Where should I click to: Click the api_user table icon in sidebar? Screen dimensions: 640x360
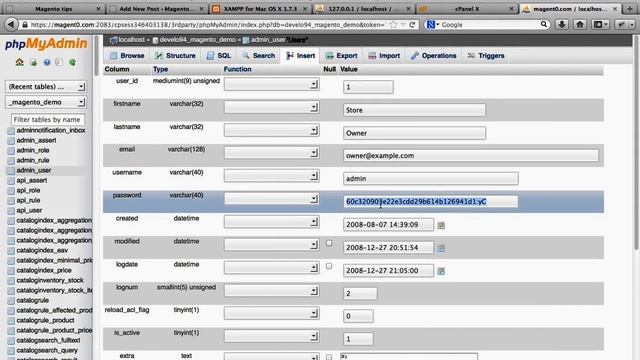pyautogui.click(x=11, y=211)
